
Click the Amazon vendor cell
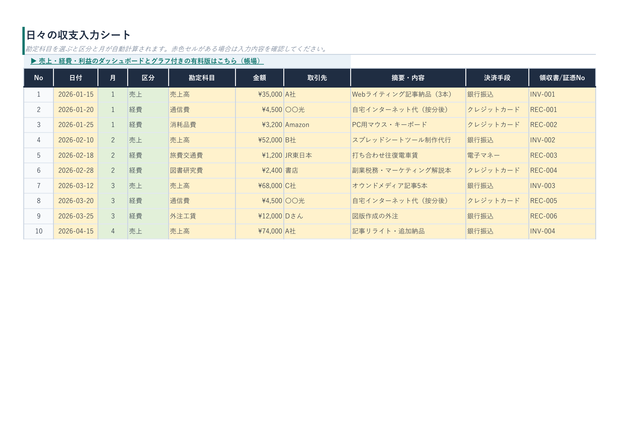[317, 125]
